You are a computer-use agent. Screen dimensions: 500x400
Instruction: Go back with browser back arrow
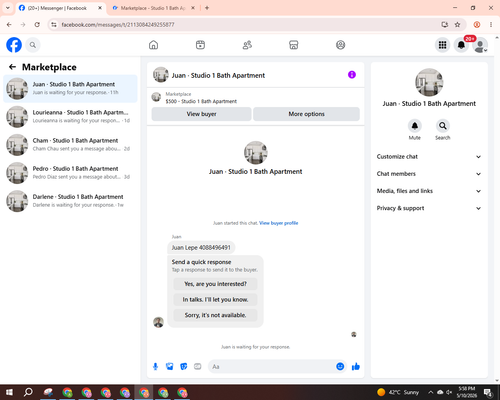click(x=9, y=25)
